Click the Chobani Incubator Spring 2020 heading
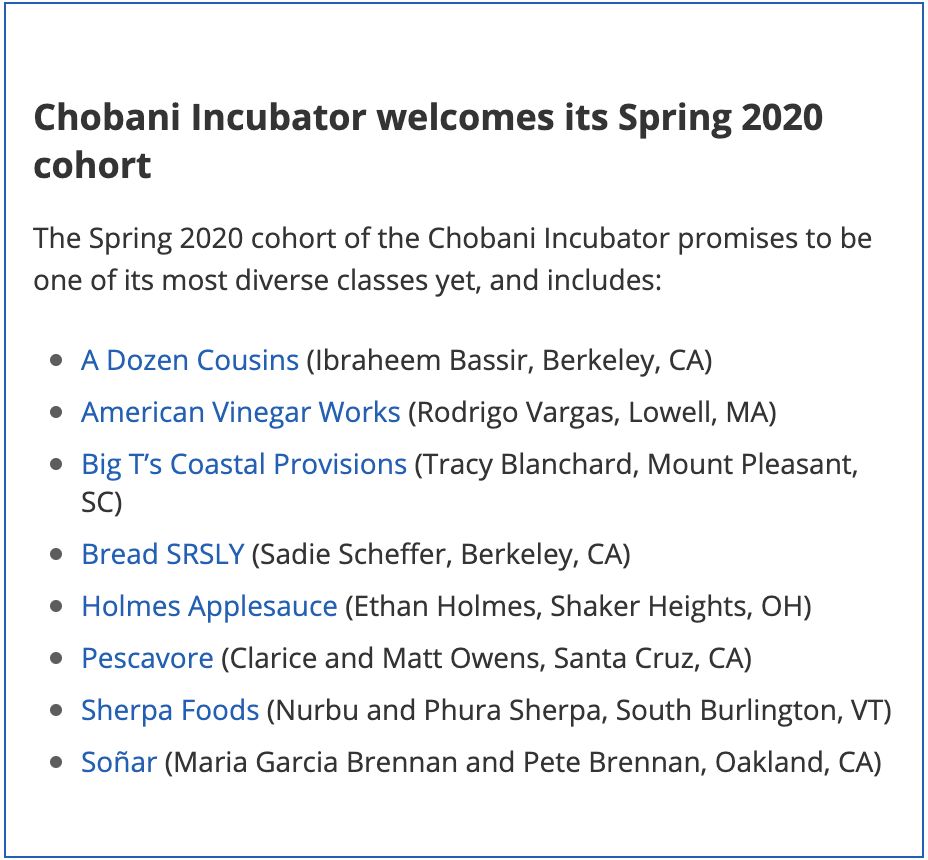 (x=428, y=140)
